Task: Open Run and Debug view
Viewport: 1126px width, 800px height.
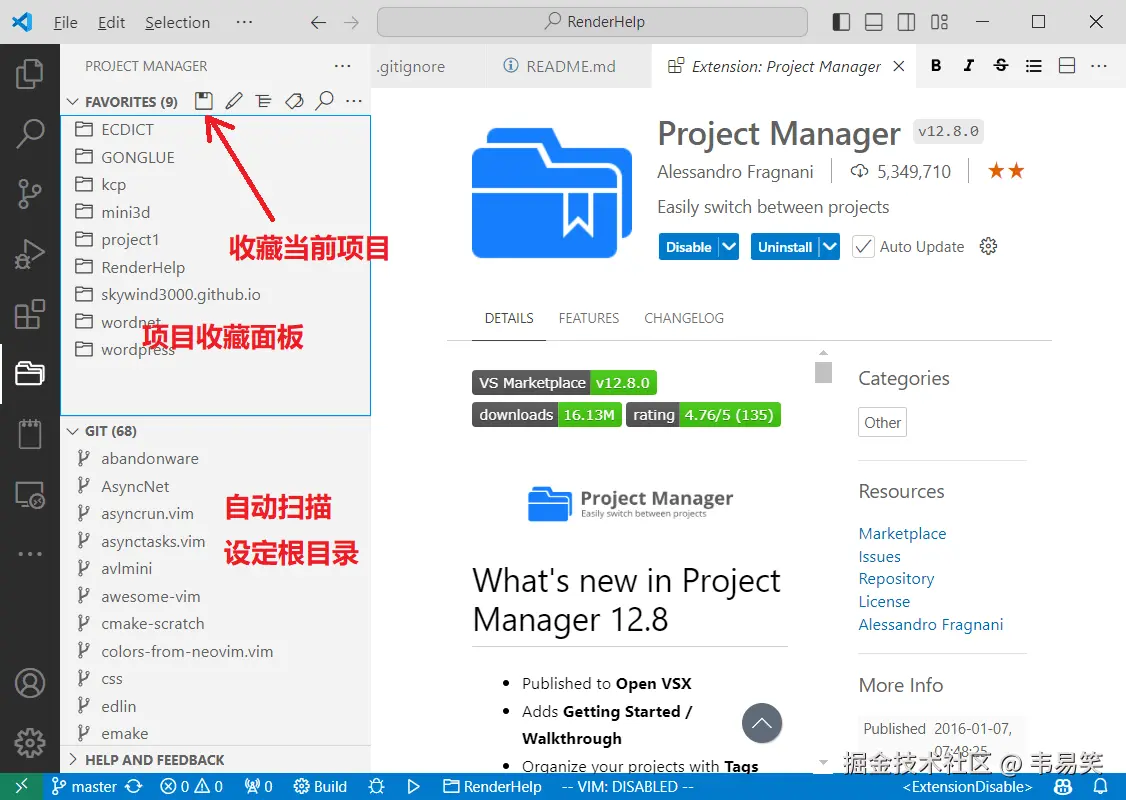Action: [29, 254]
